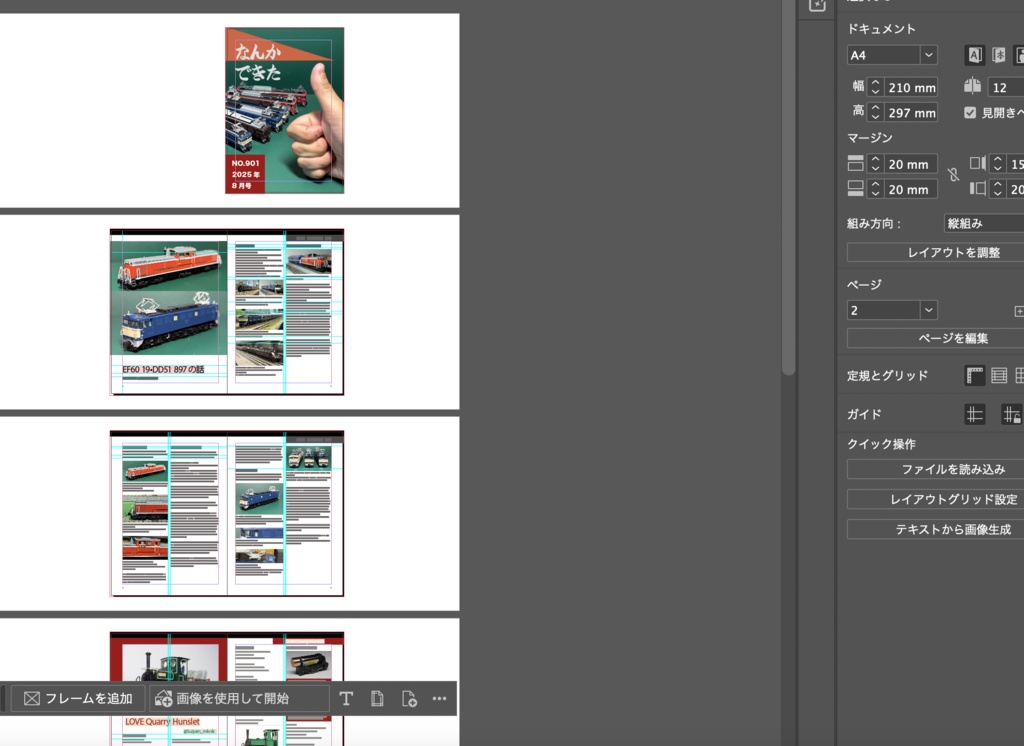Click the add-page icon in contextual taskbar
Image resolution: width=1024 pixels, height=746 pixels.
coord(409,698)
